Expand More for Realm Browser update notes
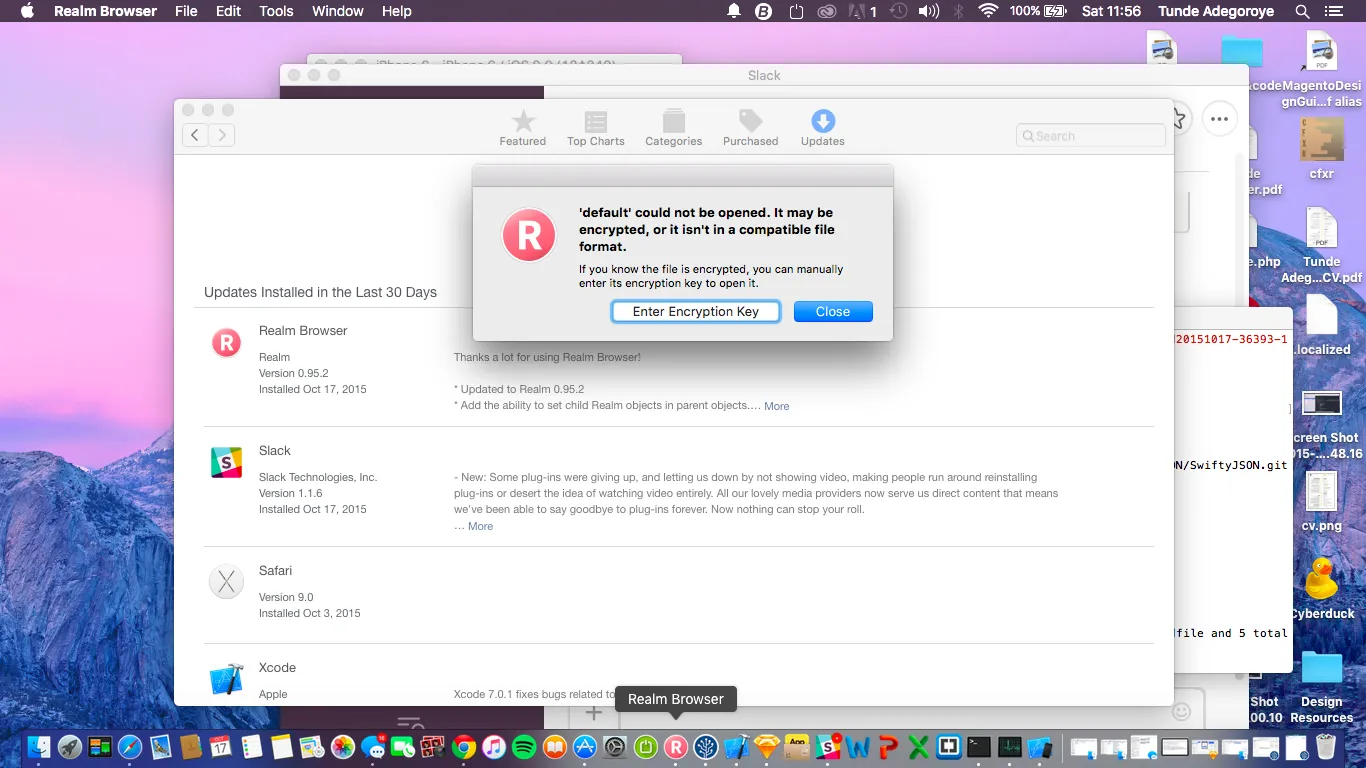Viewport: 1366px width, 768px height. coord(777,406)
